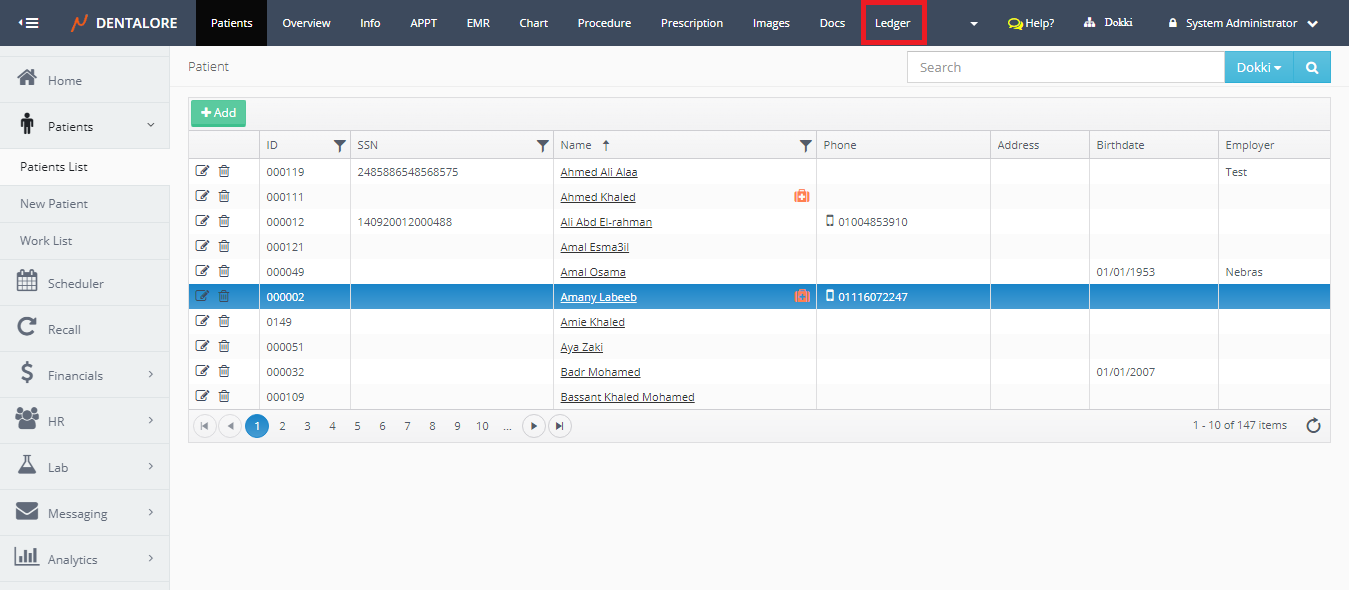Image resolution: width=1349 pixels, height=590 pixels.
Task: Click the medical kit icon for Ahmed Khaled
Action: click(801, 196)
